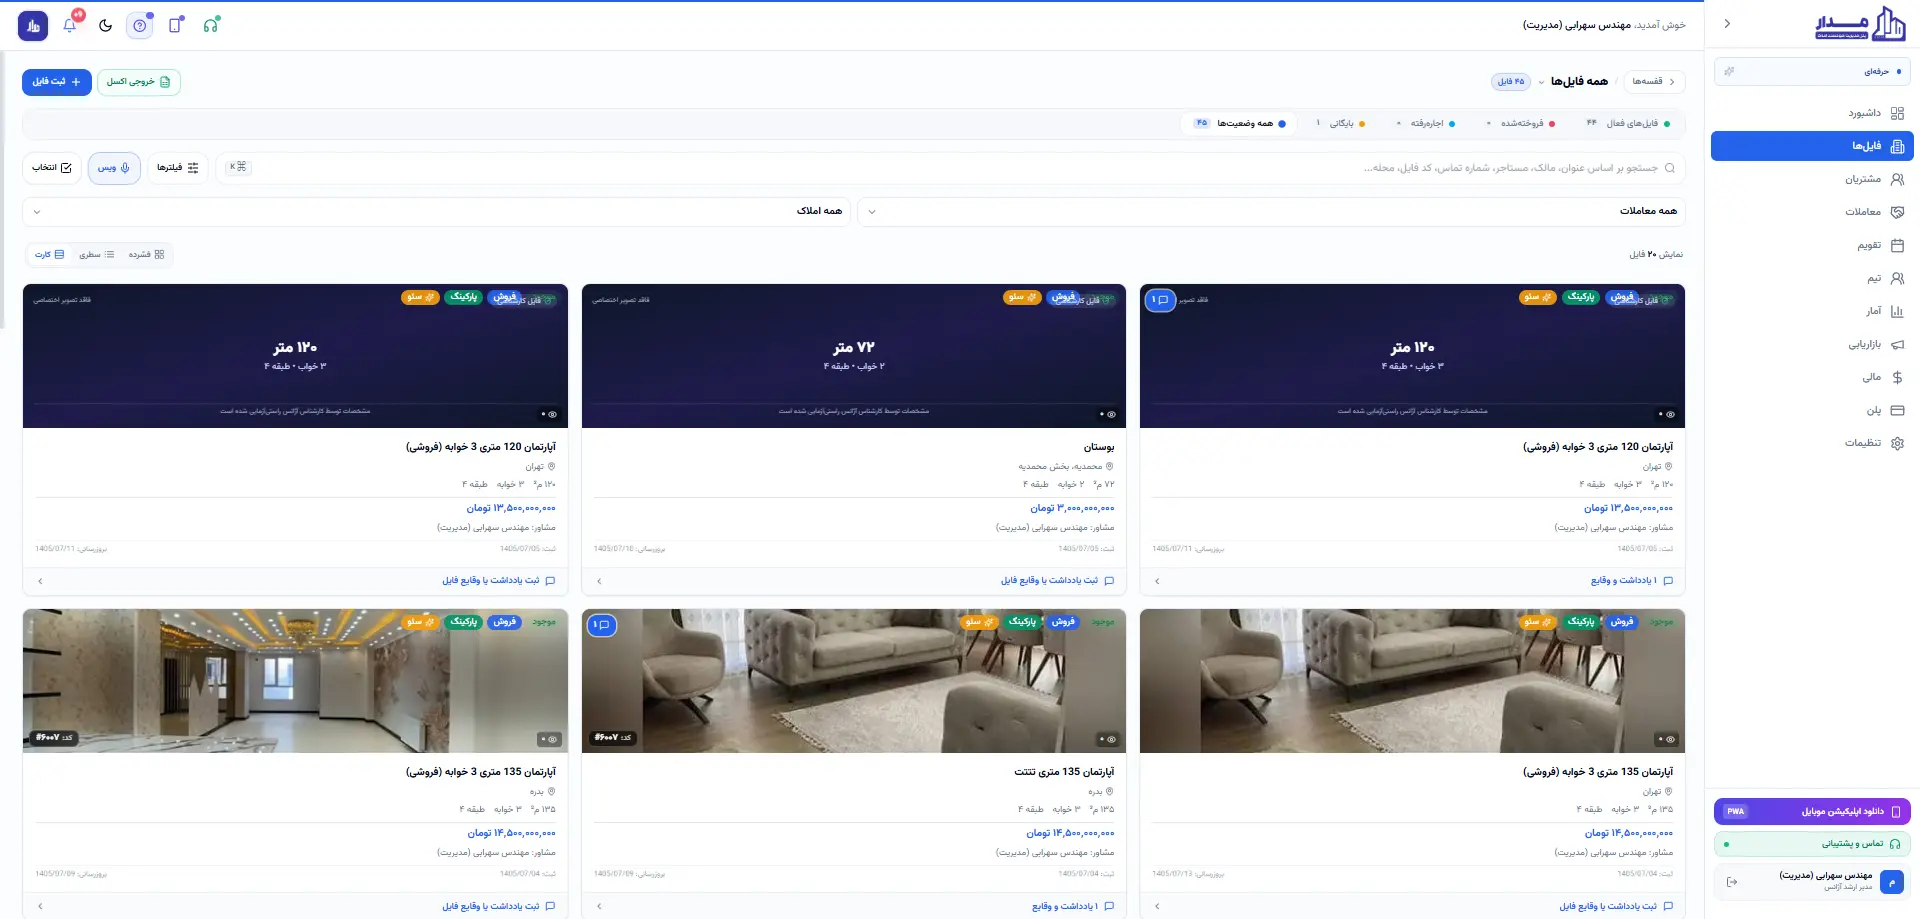
Task: Select the فایل‌های فعال status tab
Action: tap(1629, 124)
